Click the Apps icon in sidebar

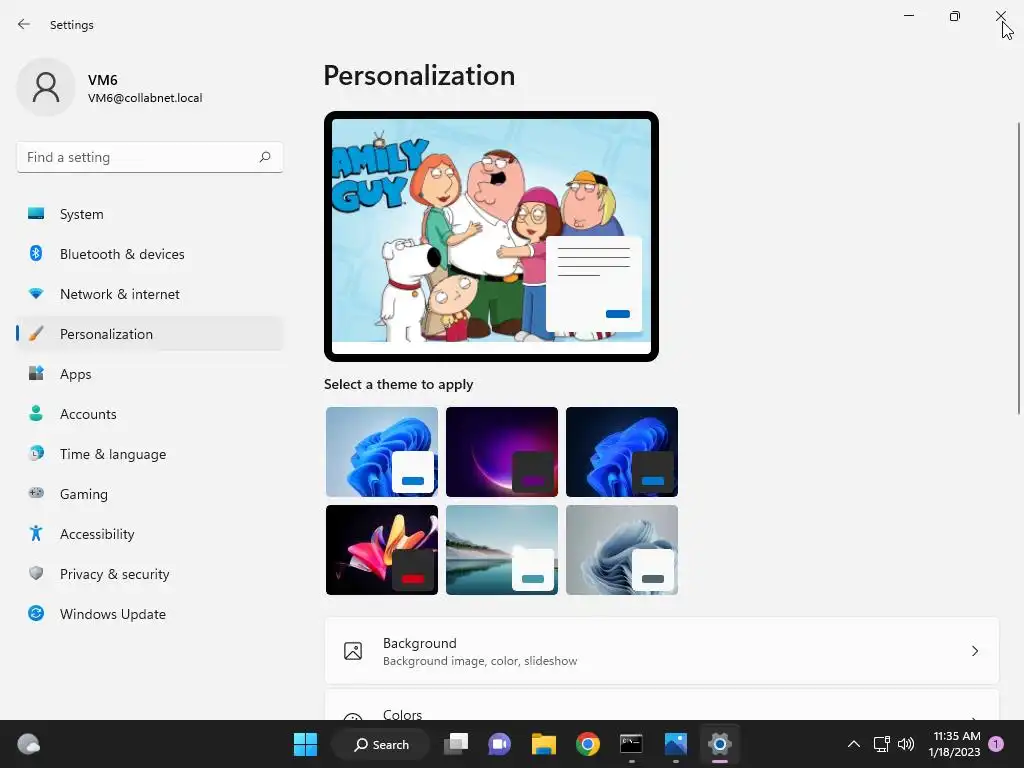(36, 374)
